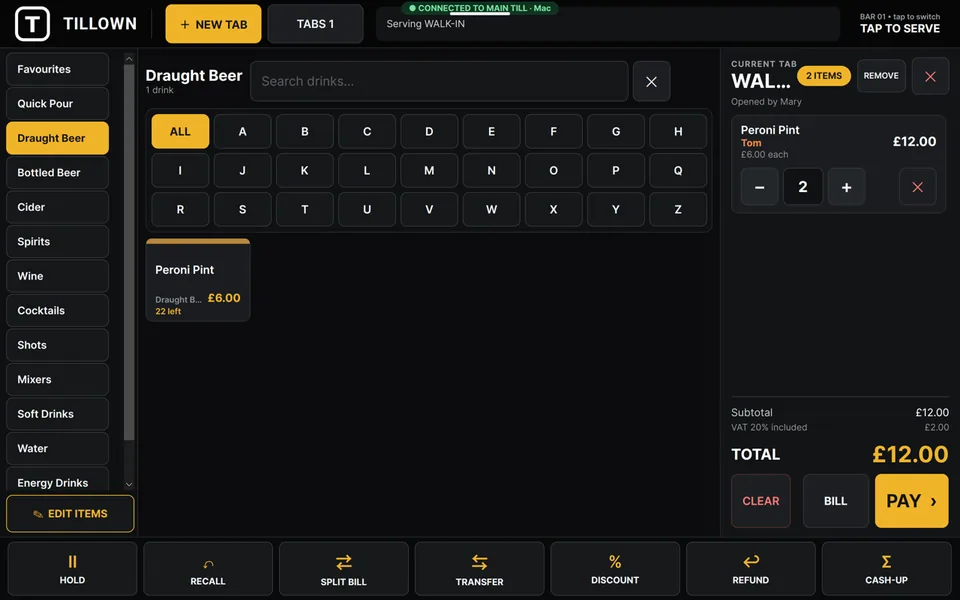Filter drinks by letter X

point(553,209)
